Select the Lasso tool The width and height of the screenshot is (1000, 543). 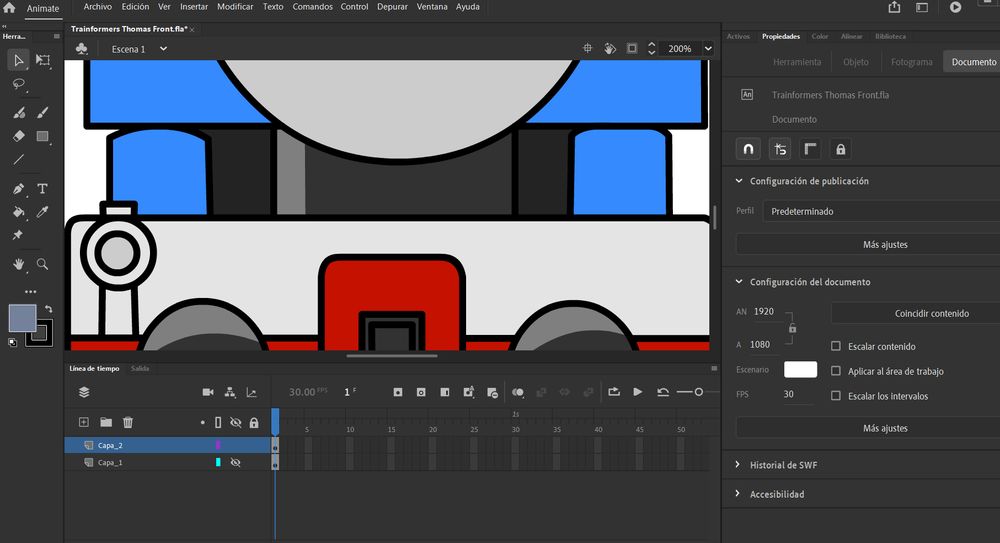point(19,85)
